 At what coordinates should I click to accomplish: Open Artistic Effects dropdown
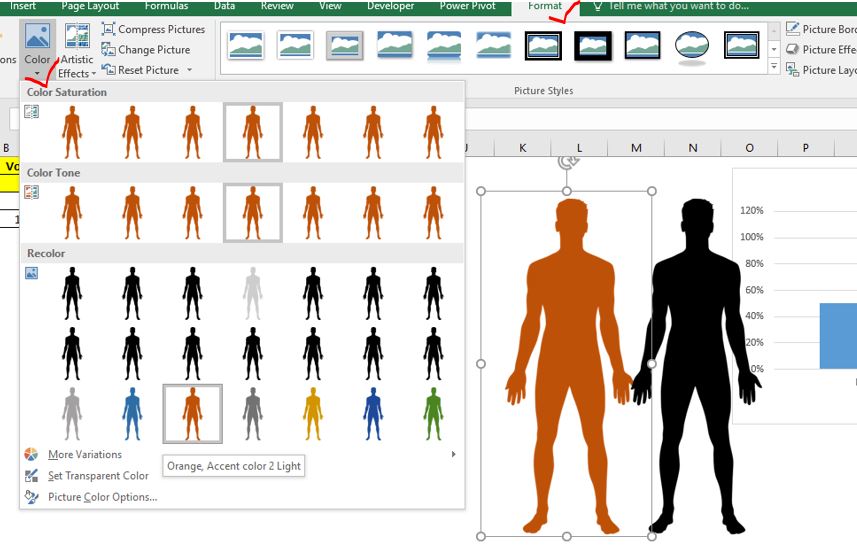77,50
